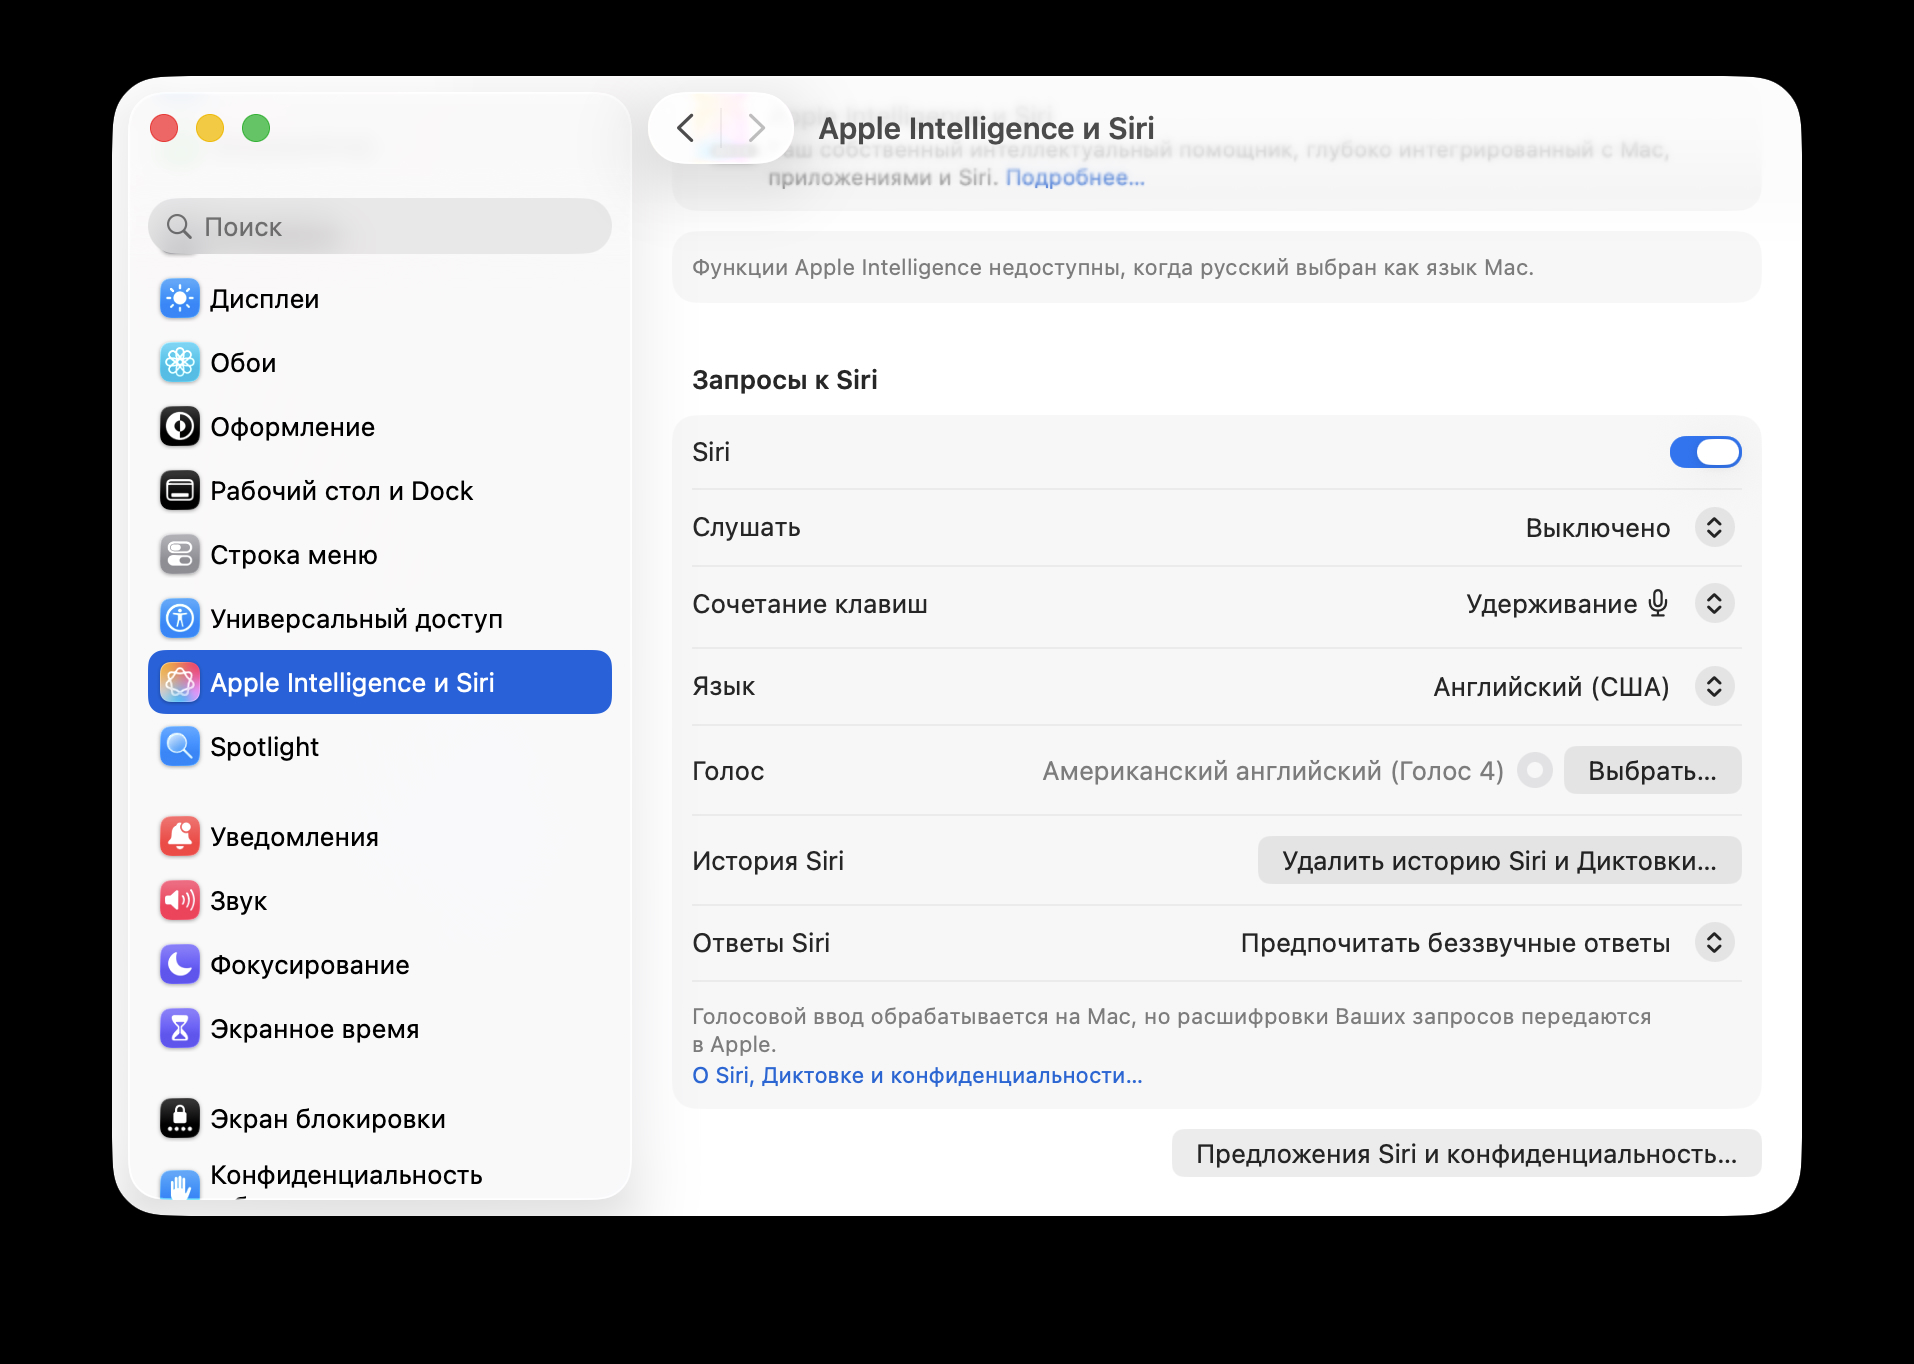Click the Запросы к Siri heading
This screenshot has width=1914, height=1364.
click(x=784, y=380)
